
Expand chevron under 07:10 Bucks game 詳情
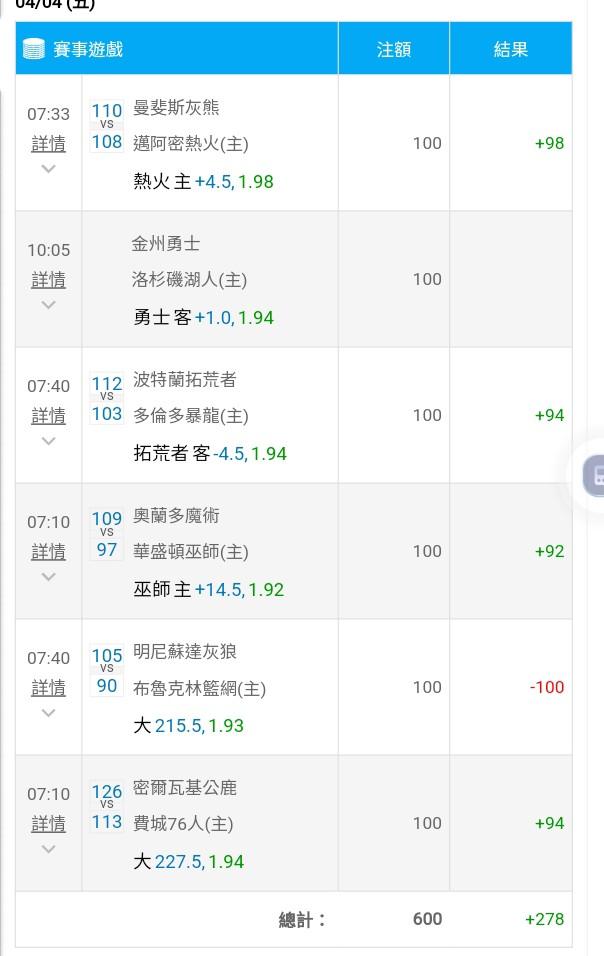coord(48,849)
